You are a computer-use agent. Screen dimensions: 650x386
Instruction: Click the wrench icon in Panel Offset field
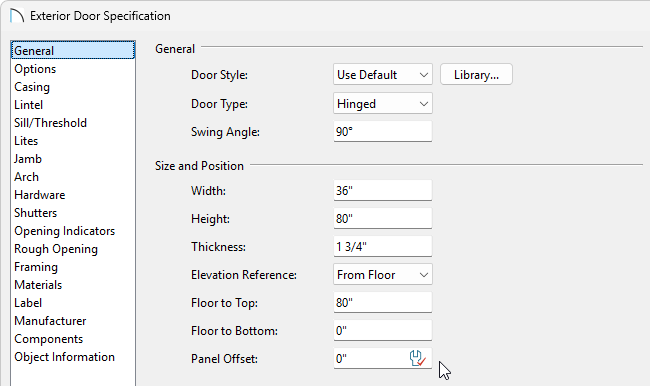(x=417, y=358)
